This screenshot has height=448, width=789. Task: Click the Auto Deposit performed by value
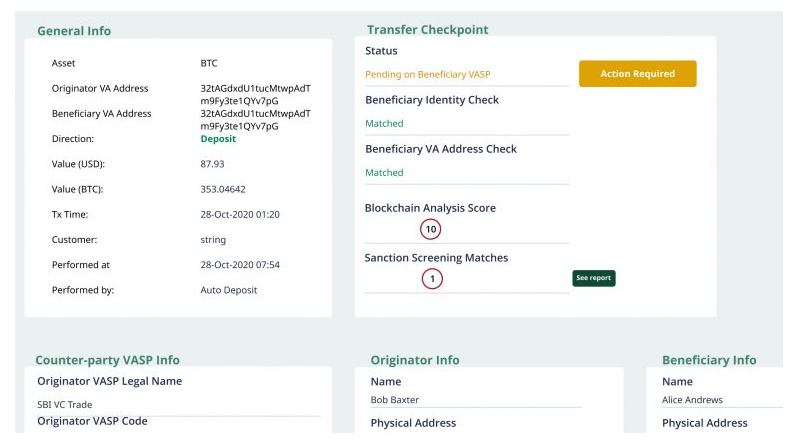229,291
